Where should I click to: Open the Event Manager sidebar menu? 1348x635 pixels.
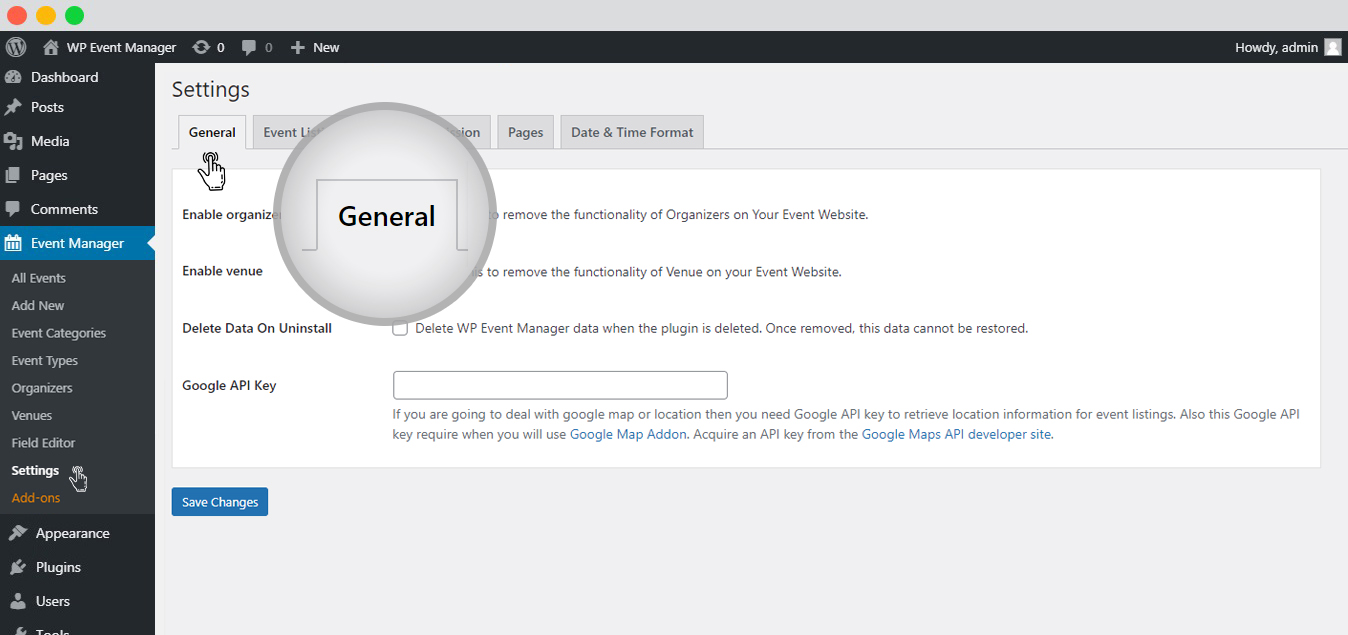77,243
